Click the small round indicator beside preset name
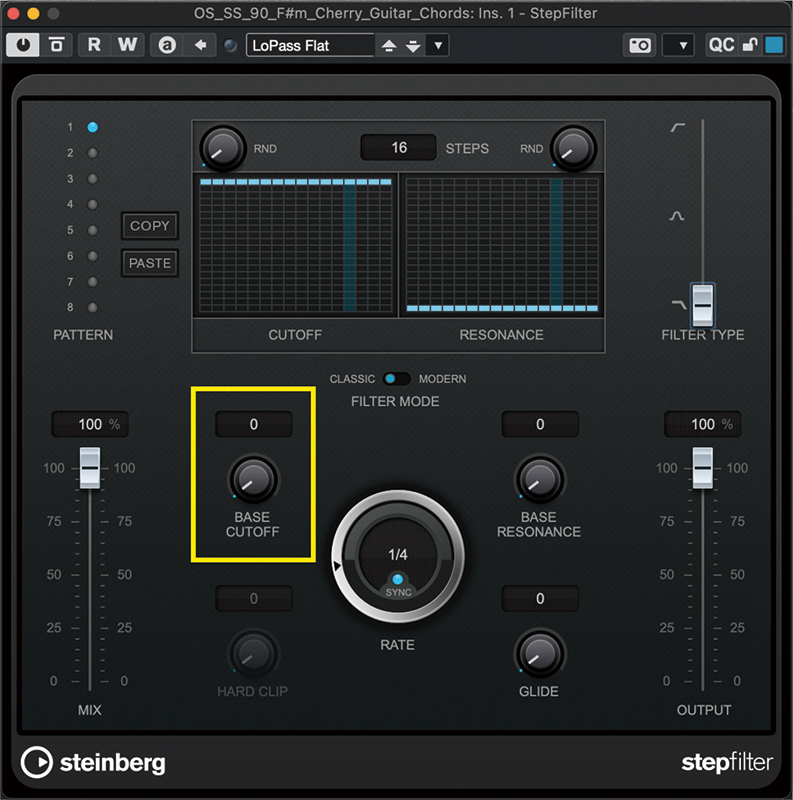This screenshot has width=793, height=800. tap(231, 45)
